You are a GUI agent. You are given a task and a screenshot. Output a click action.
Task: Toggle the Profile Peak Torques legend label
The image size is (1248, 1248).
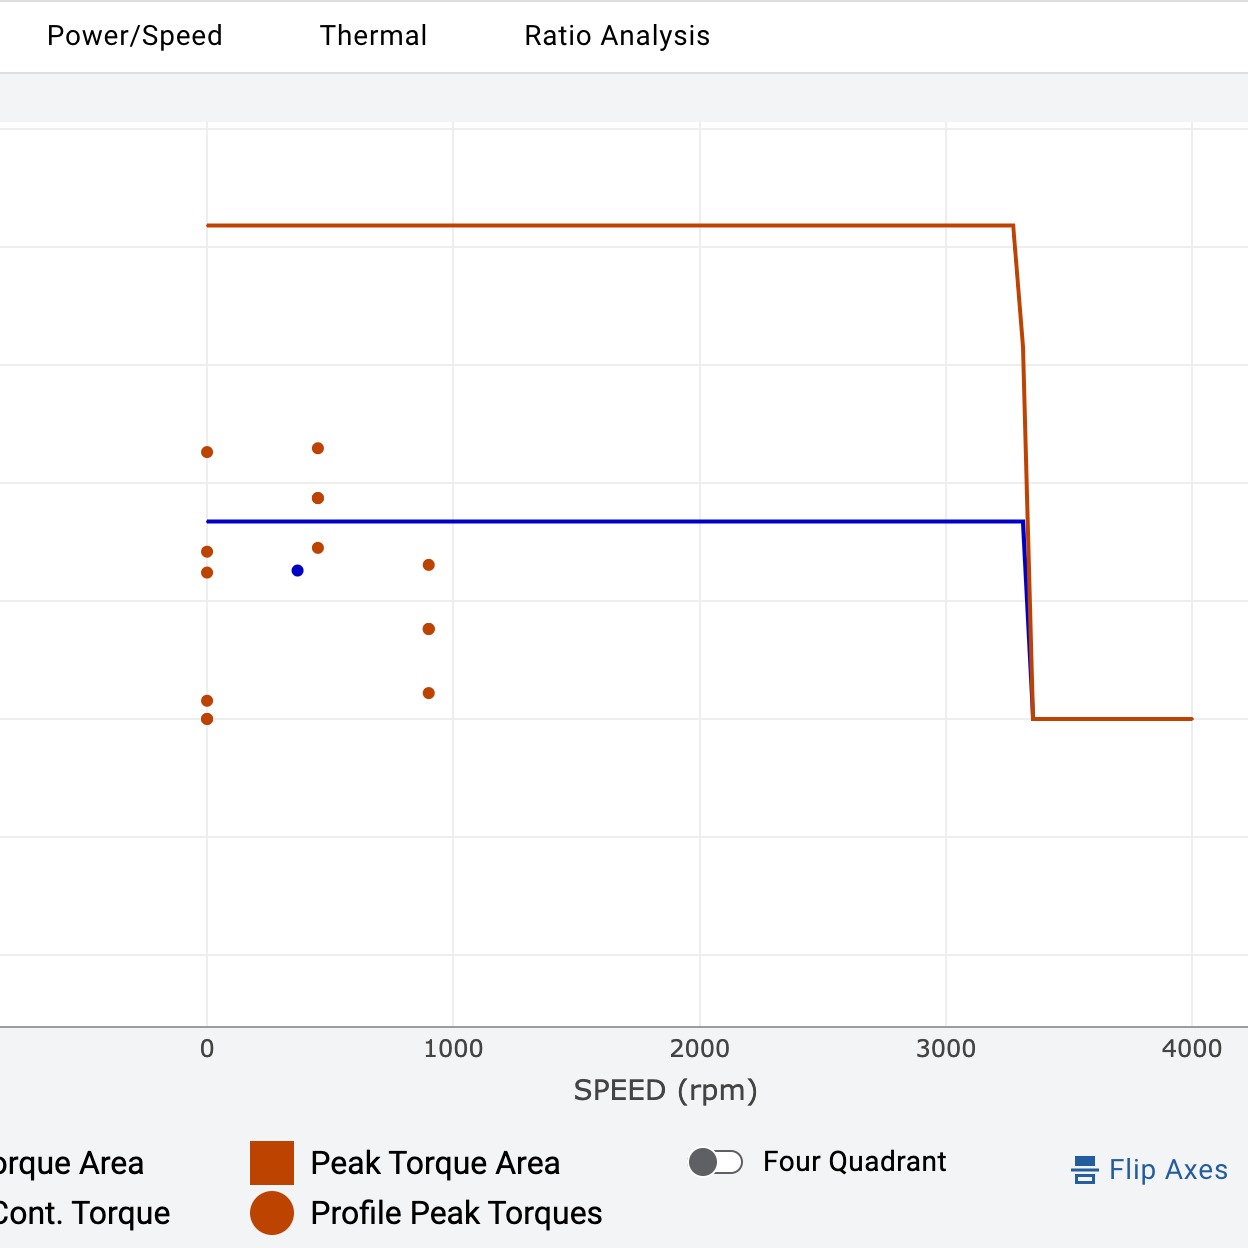tap(456, 1213)
